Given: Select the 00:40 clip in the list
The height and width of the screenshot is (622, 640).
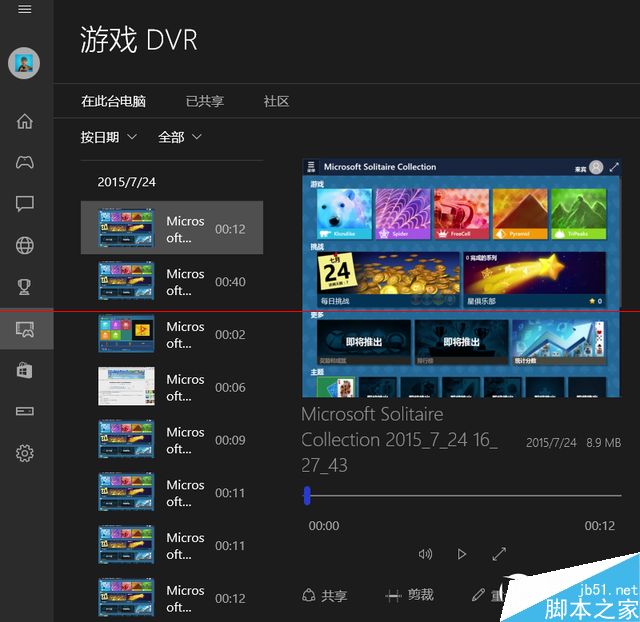Looking at the screenshot, I should [172, 281].
